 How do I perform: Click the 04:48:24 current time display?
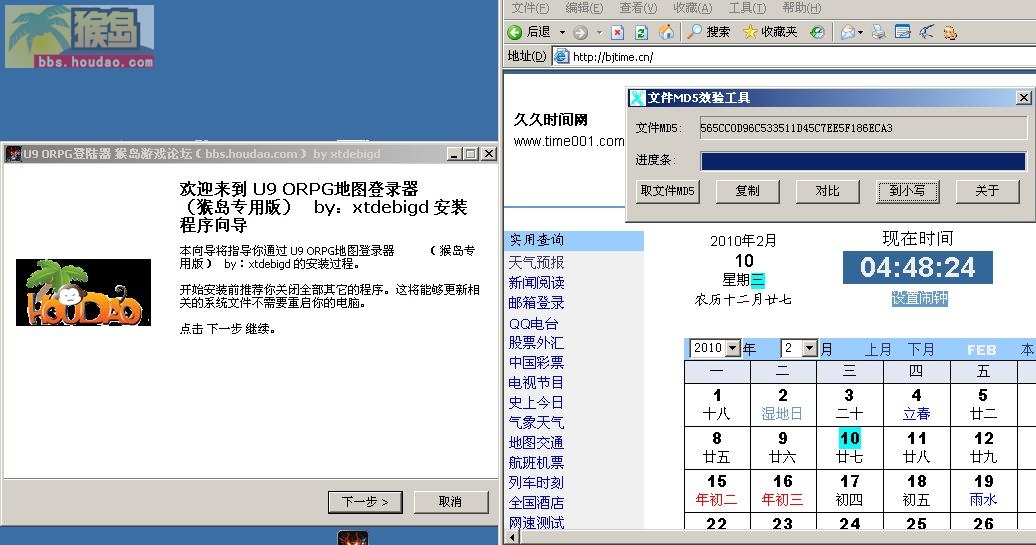918,268
